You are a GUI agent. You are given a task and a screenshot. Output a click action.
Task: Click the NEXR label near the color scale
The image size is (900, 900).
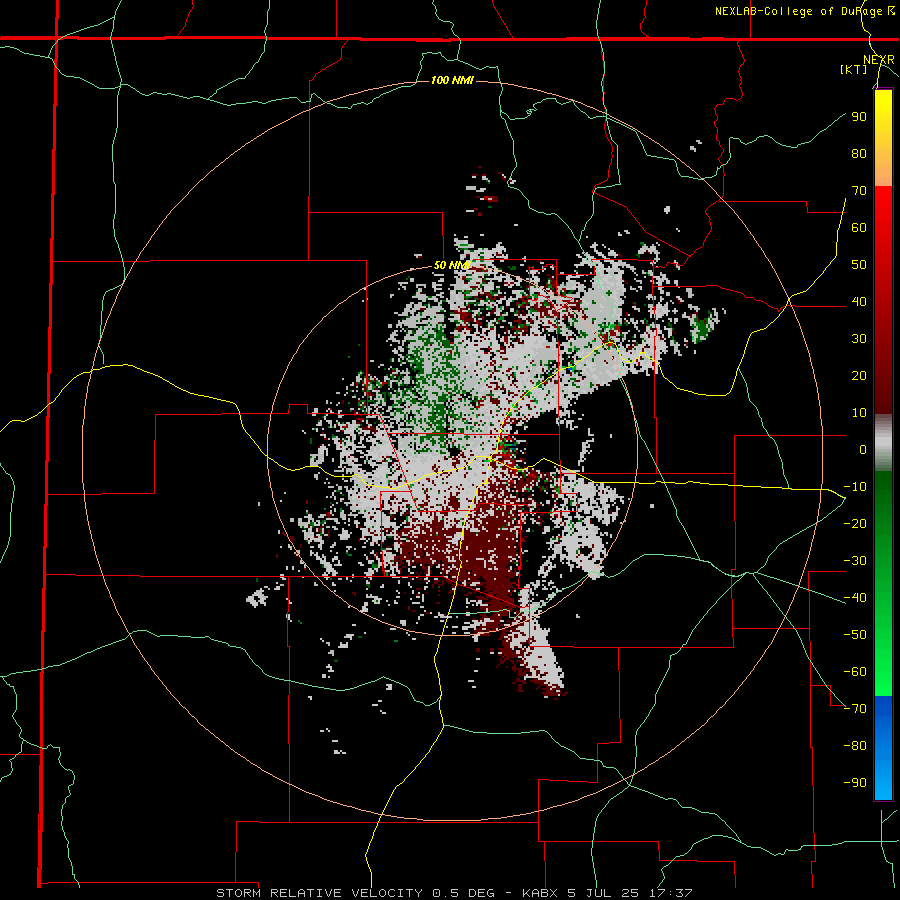pyautogui.click(x=878, y=60)
